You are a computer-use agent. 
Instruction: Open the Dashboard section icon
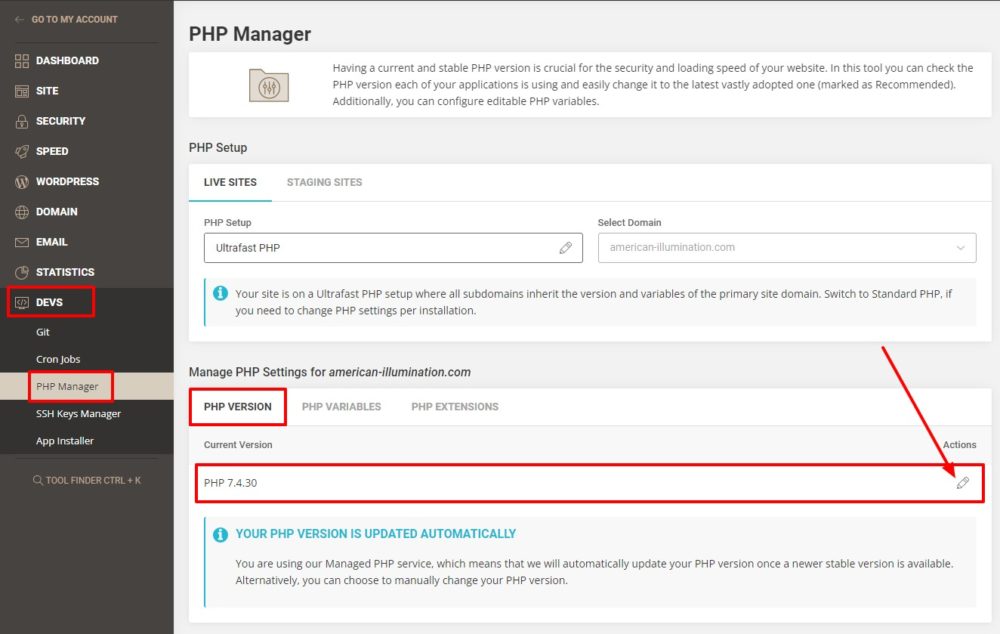pyautogui.click(x=20, y=60)
